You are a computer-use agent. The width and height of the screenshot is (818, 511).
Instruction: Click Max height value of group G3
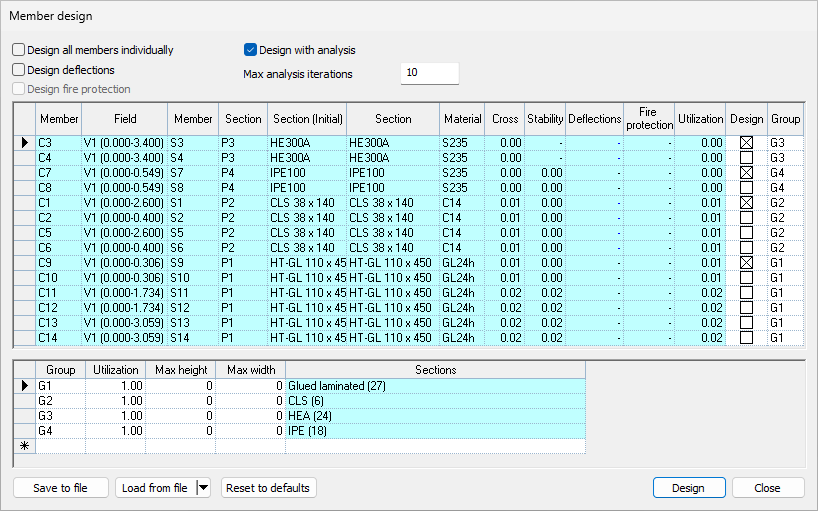tap(181, 416)
